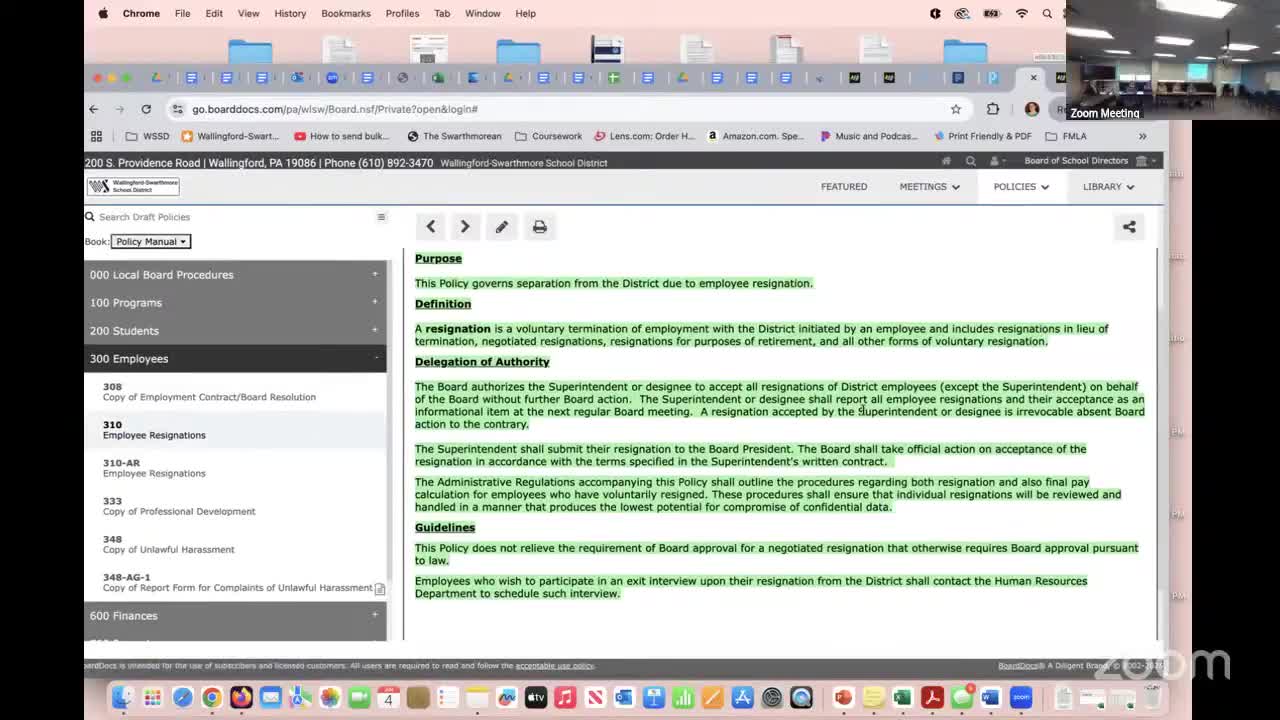Go to the next policy with right arrow
1280x720 pixels.
click(x=465, y=227)
